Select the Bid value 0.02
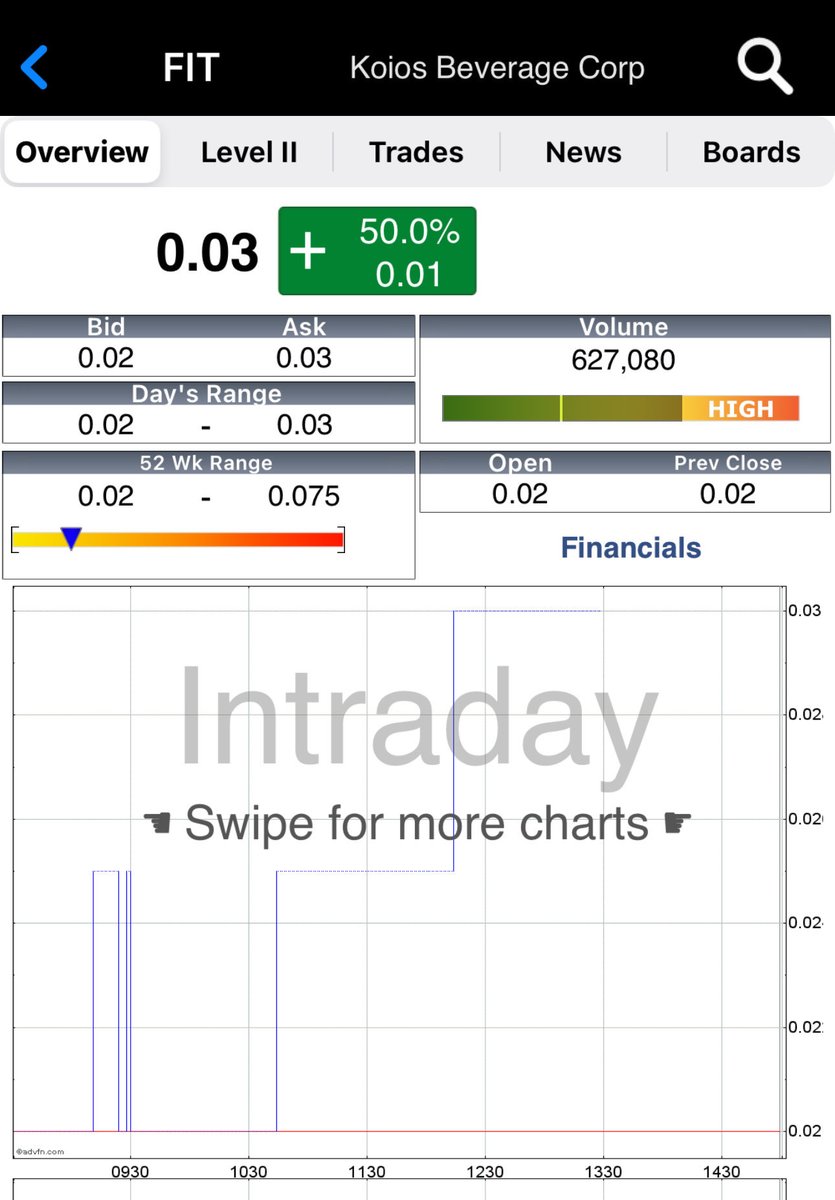The width and height of the screenshot is (835, 1200). 106,358
